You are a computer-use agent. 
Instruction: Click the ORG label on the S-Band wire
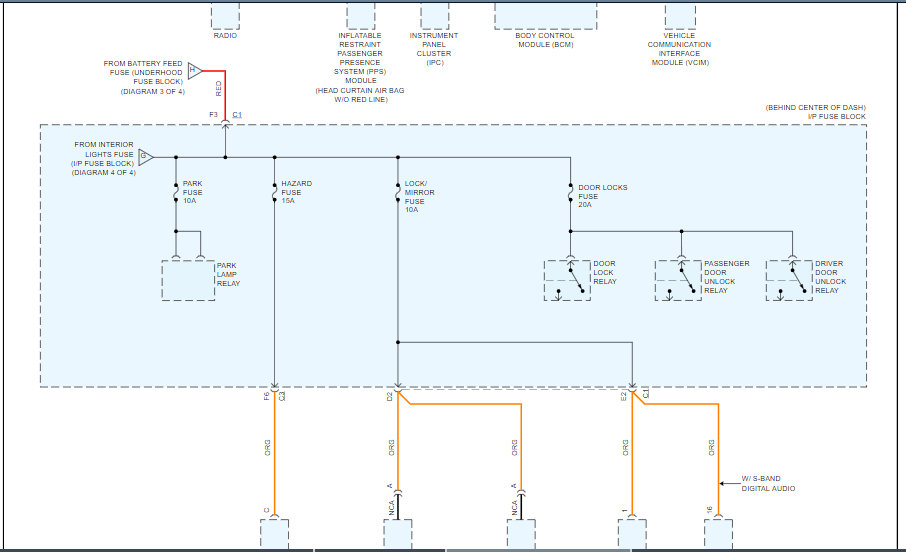tap(711, 447)
